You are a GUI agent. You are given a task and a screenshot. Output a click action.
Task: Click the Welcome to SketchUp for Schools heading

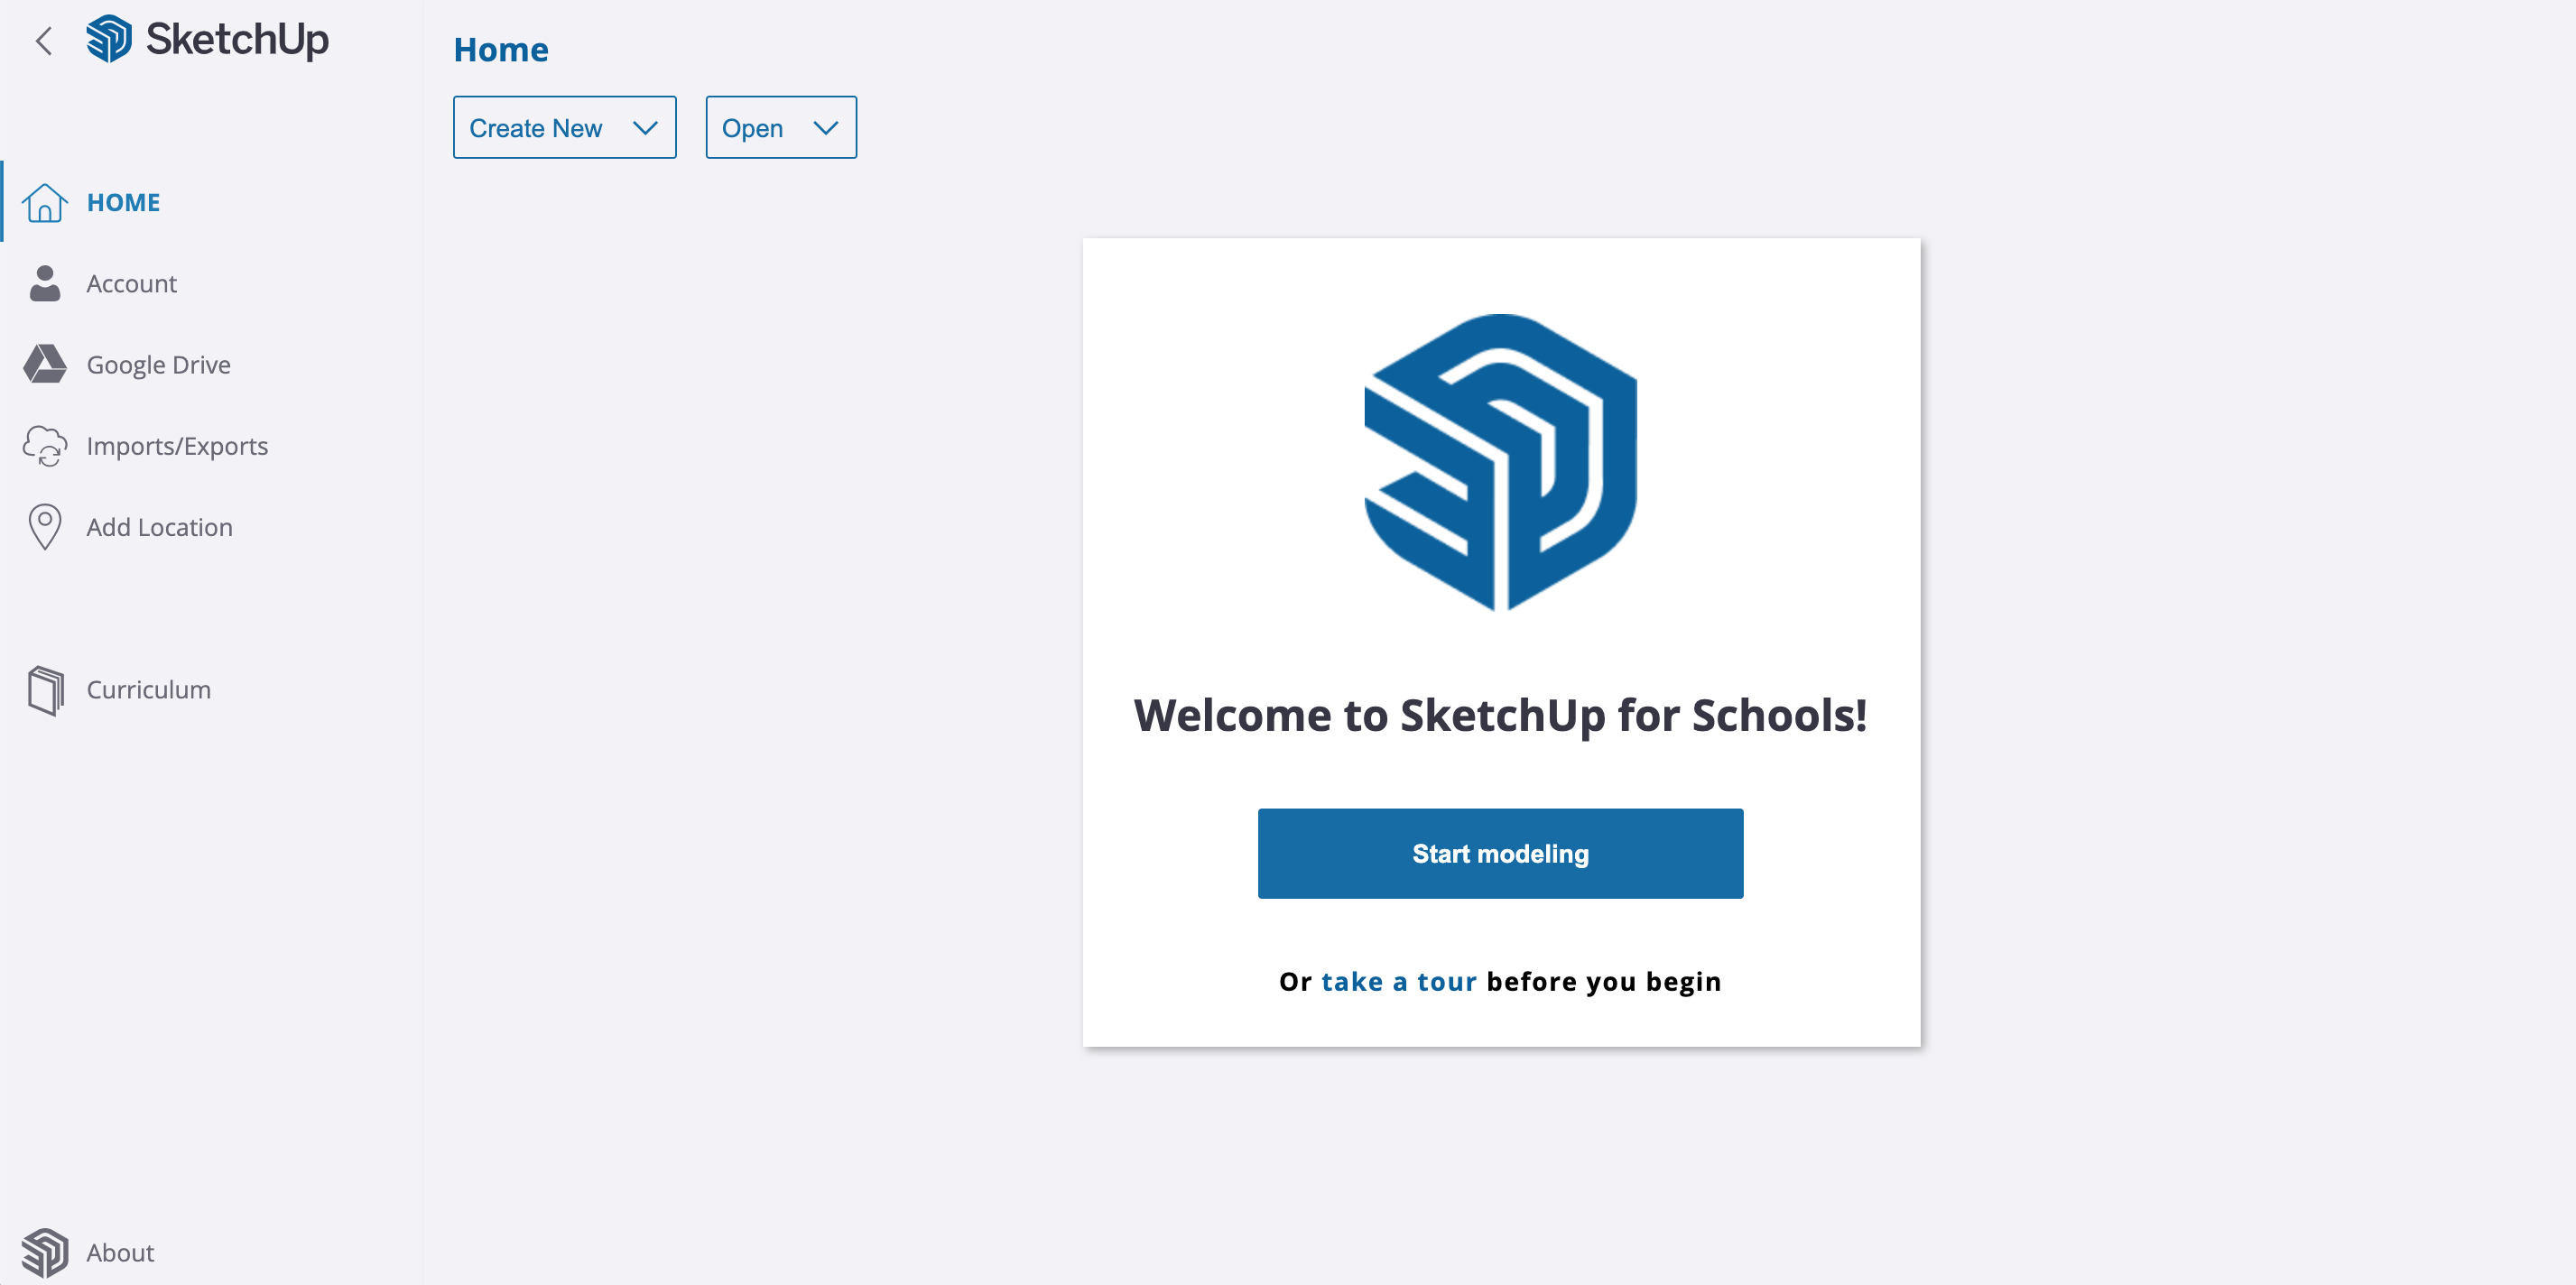tap(1500, 716)
